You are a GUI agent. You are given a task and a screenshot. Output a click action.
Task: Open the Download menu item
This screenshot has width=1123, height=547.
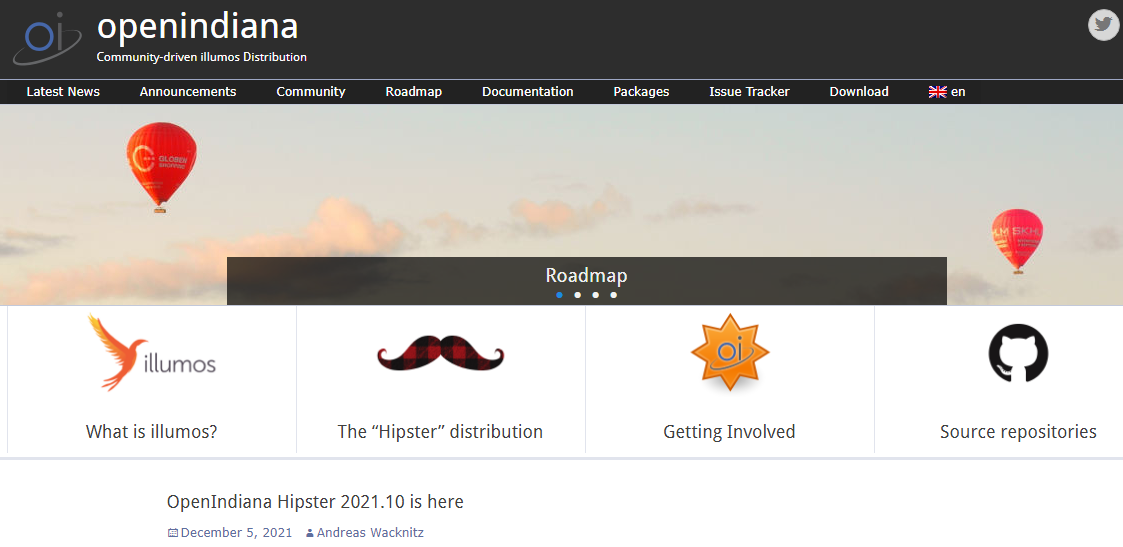coord(859,92)
